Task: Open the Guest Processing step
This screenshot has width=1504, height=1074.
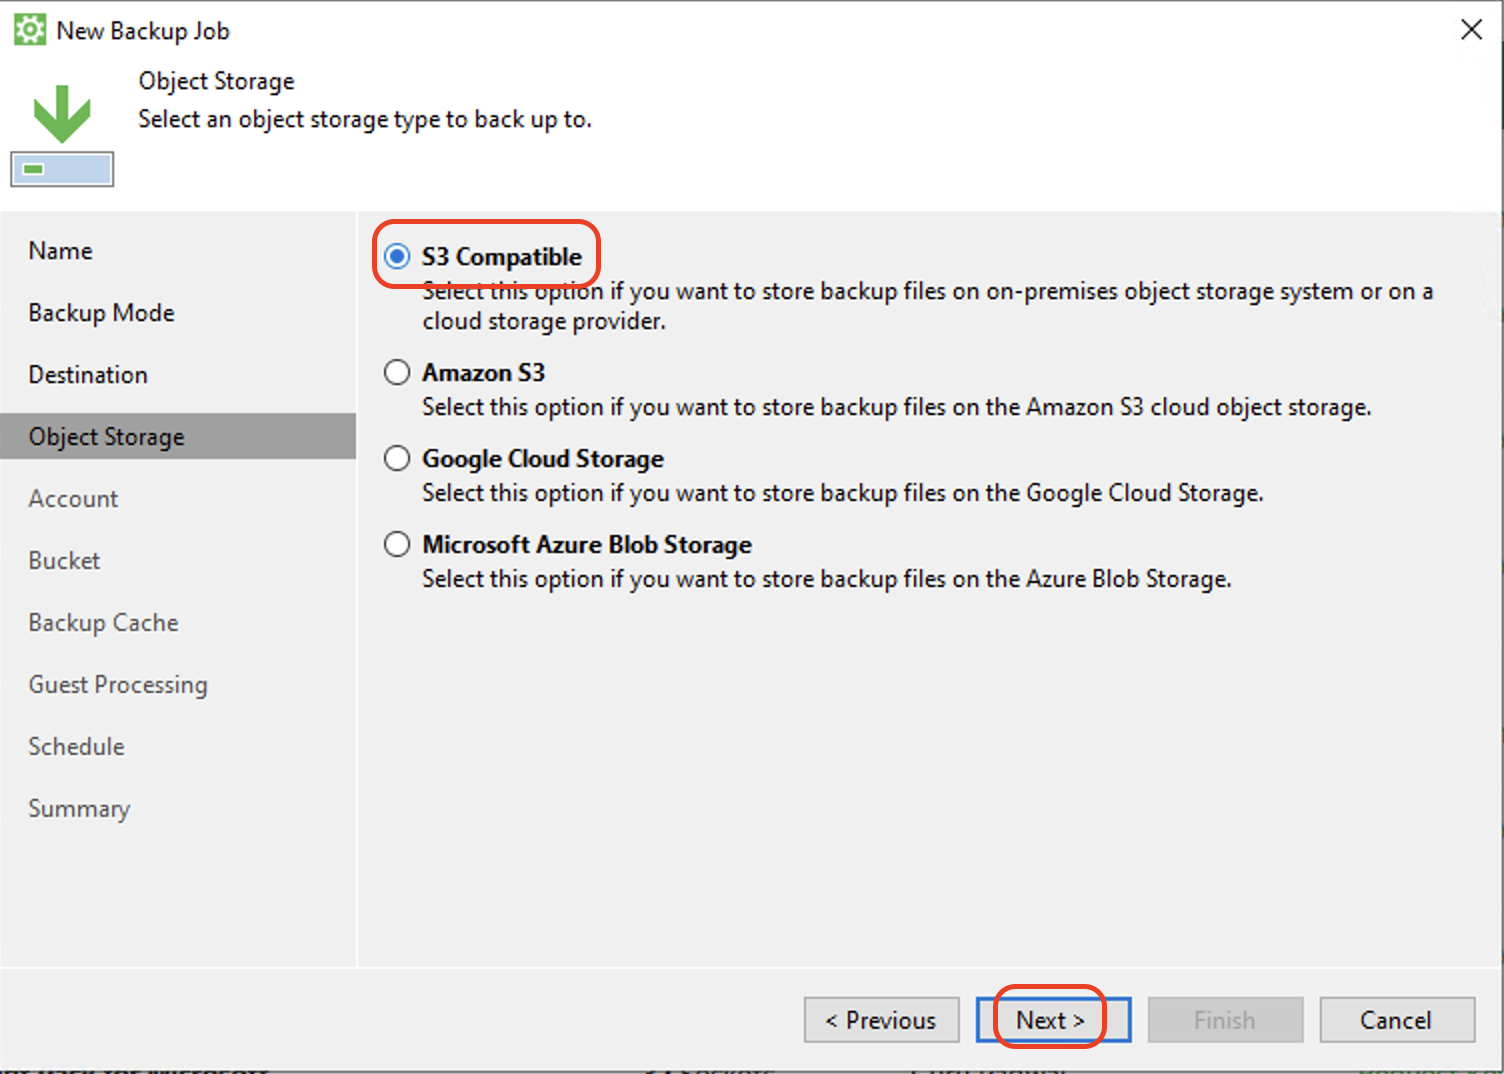Action: point(118,685)
